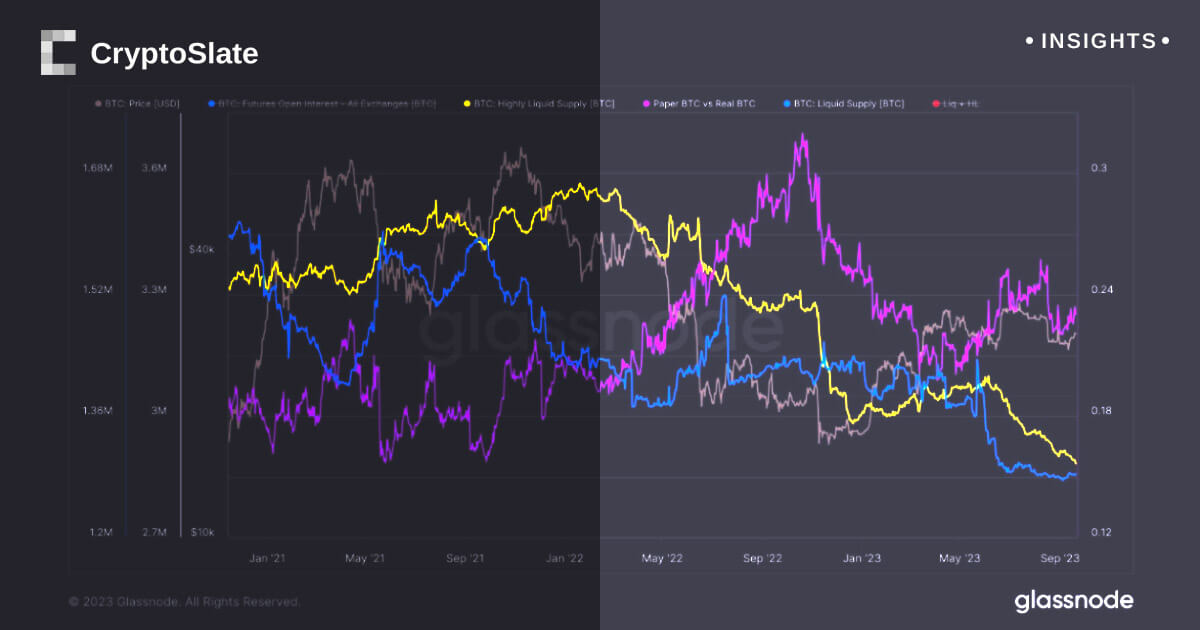Click the May '21 x-axis date label
The image size is (1200, 630).
[364, 557]
